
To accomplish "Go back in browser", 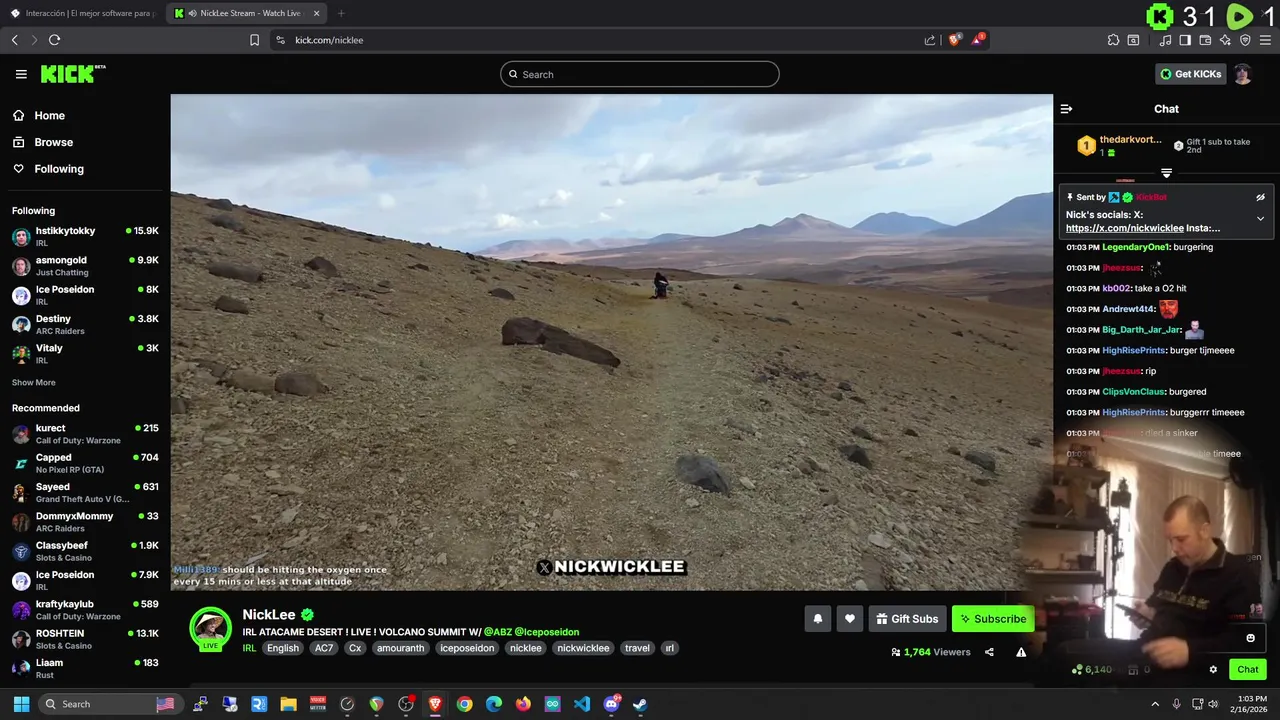I will [x=15, y=40].
